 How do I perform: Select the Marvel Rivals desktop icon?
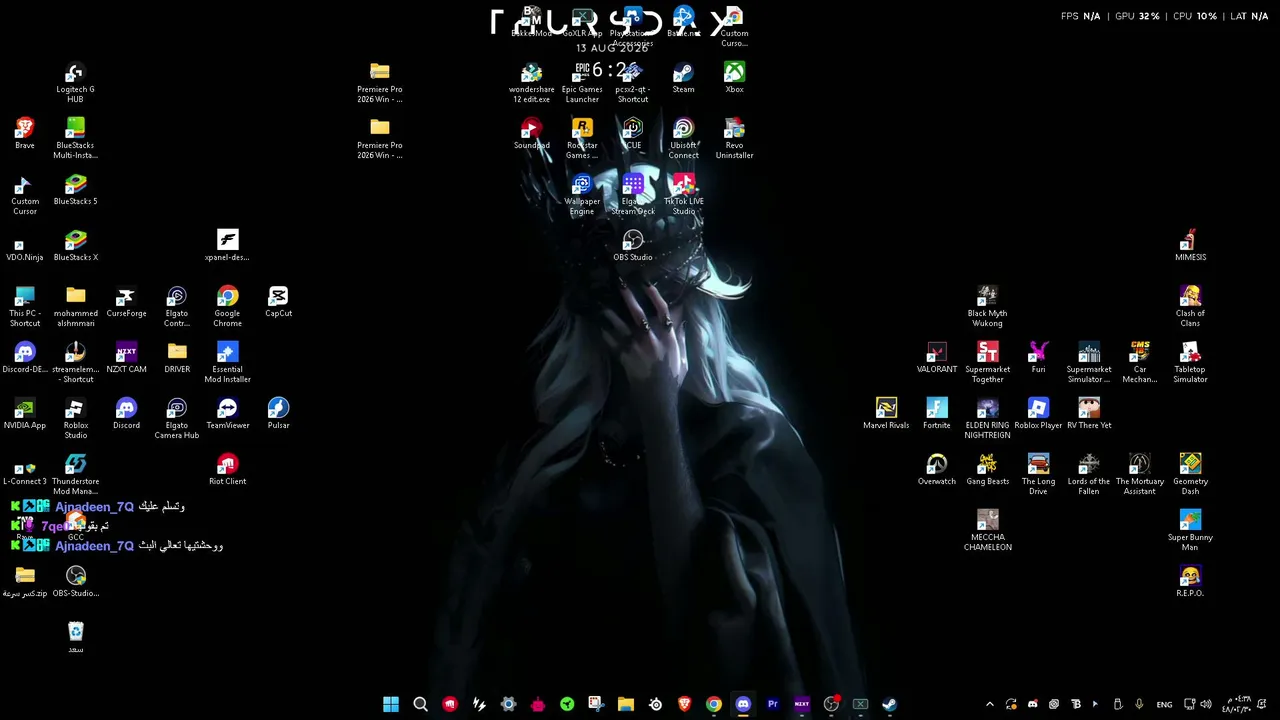[x=886, y=414]
